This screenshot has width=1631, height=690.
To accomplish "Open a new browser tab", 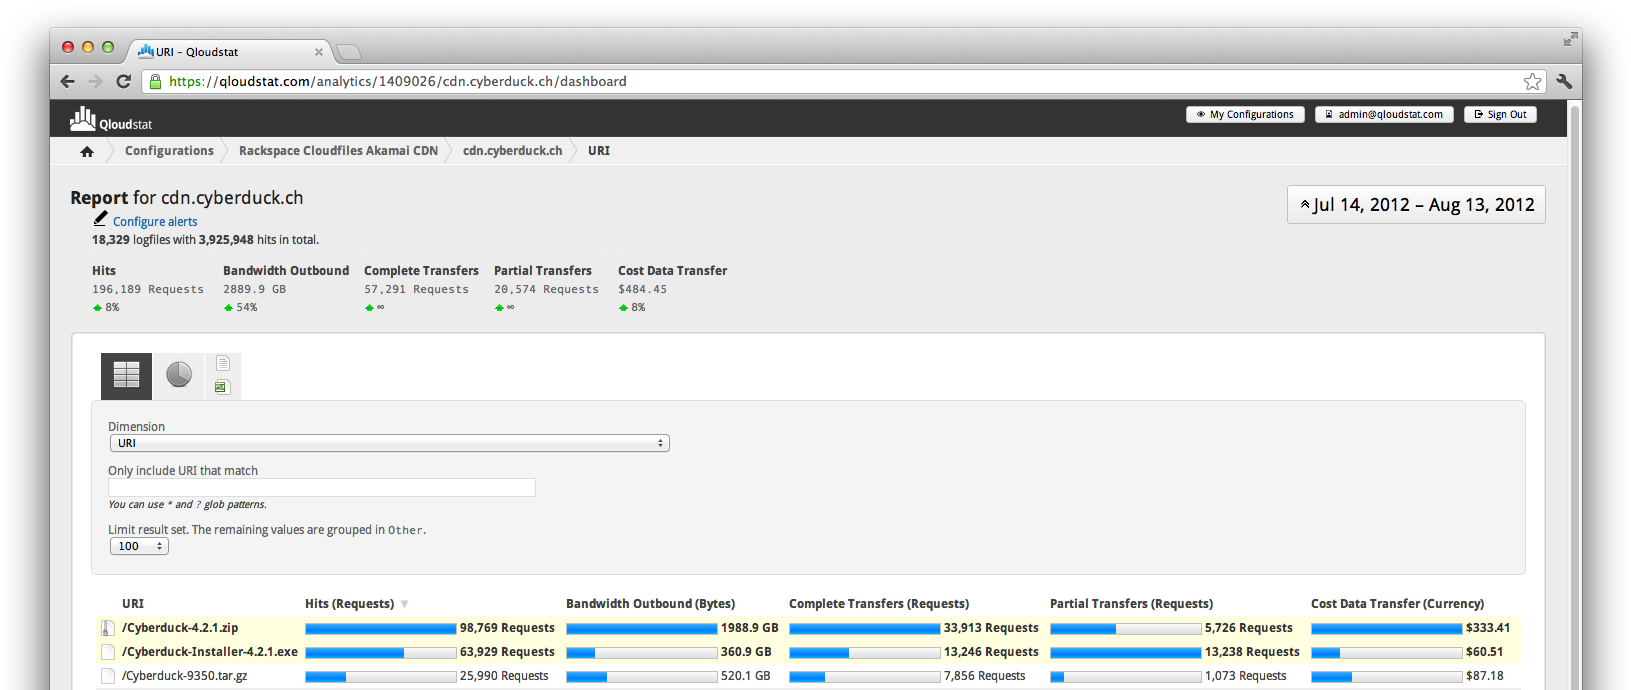I will point(348,52).
